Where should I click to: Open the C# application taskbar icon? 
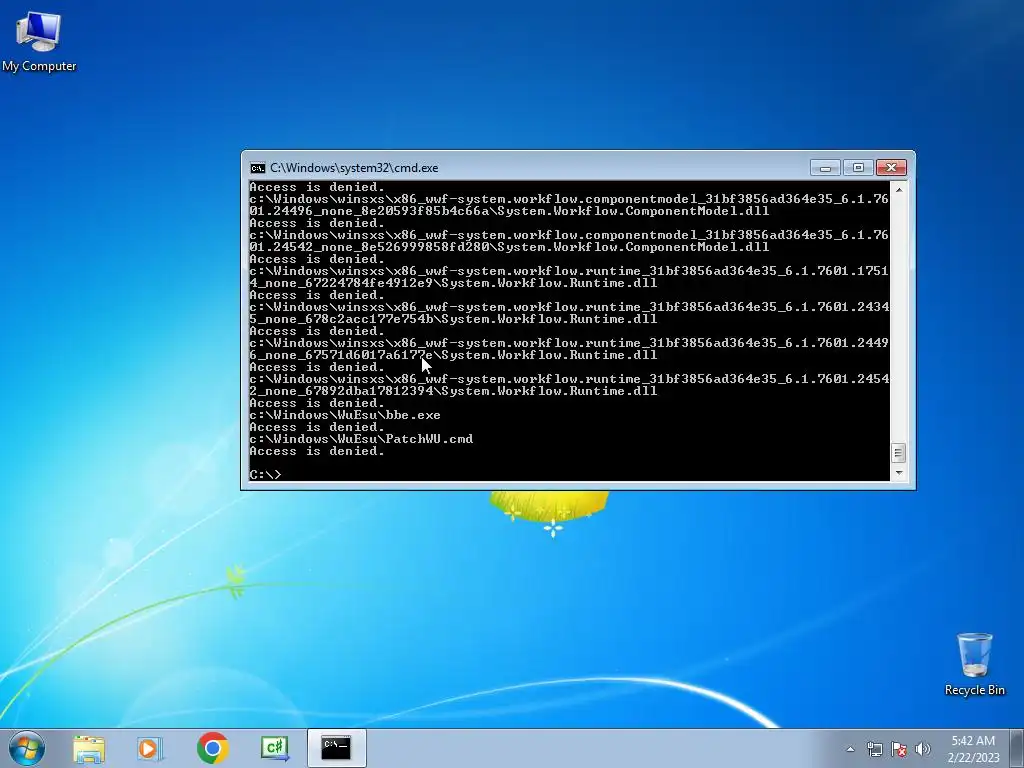pyautogui.click(x=274, y=748)
